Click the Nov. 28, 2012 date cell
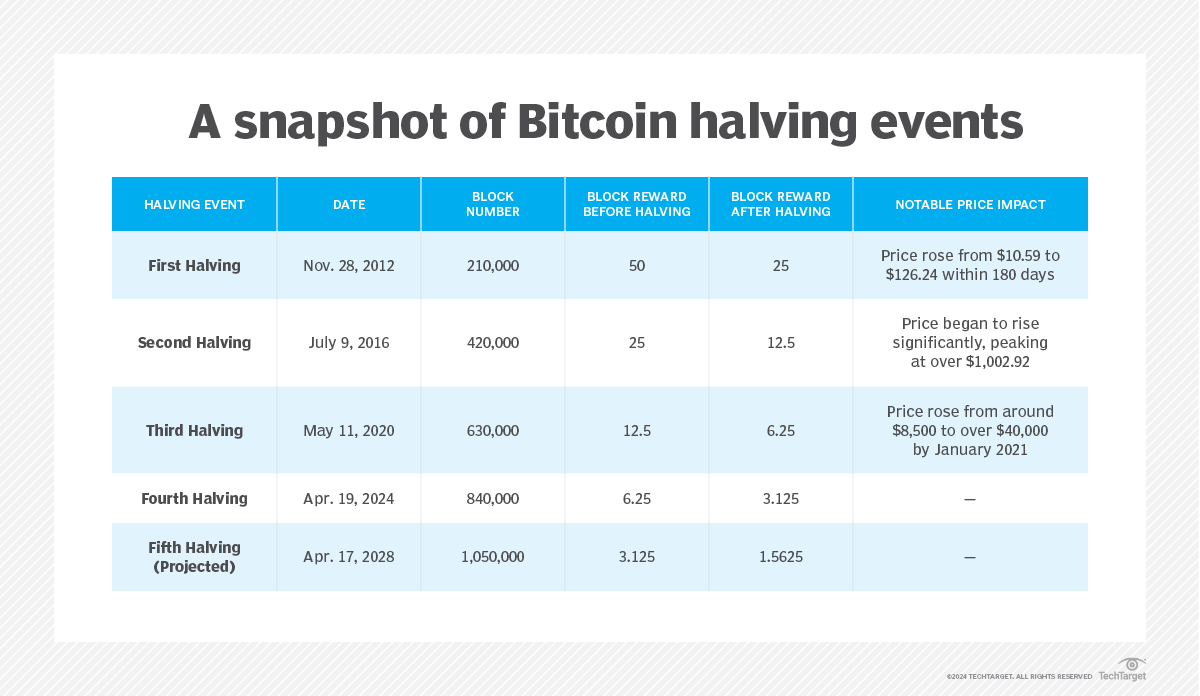1200x696 pixels. click(x=349, y=266)
